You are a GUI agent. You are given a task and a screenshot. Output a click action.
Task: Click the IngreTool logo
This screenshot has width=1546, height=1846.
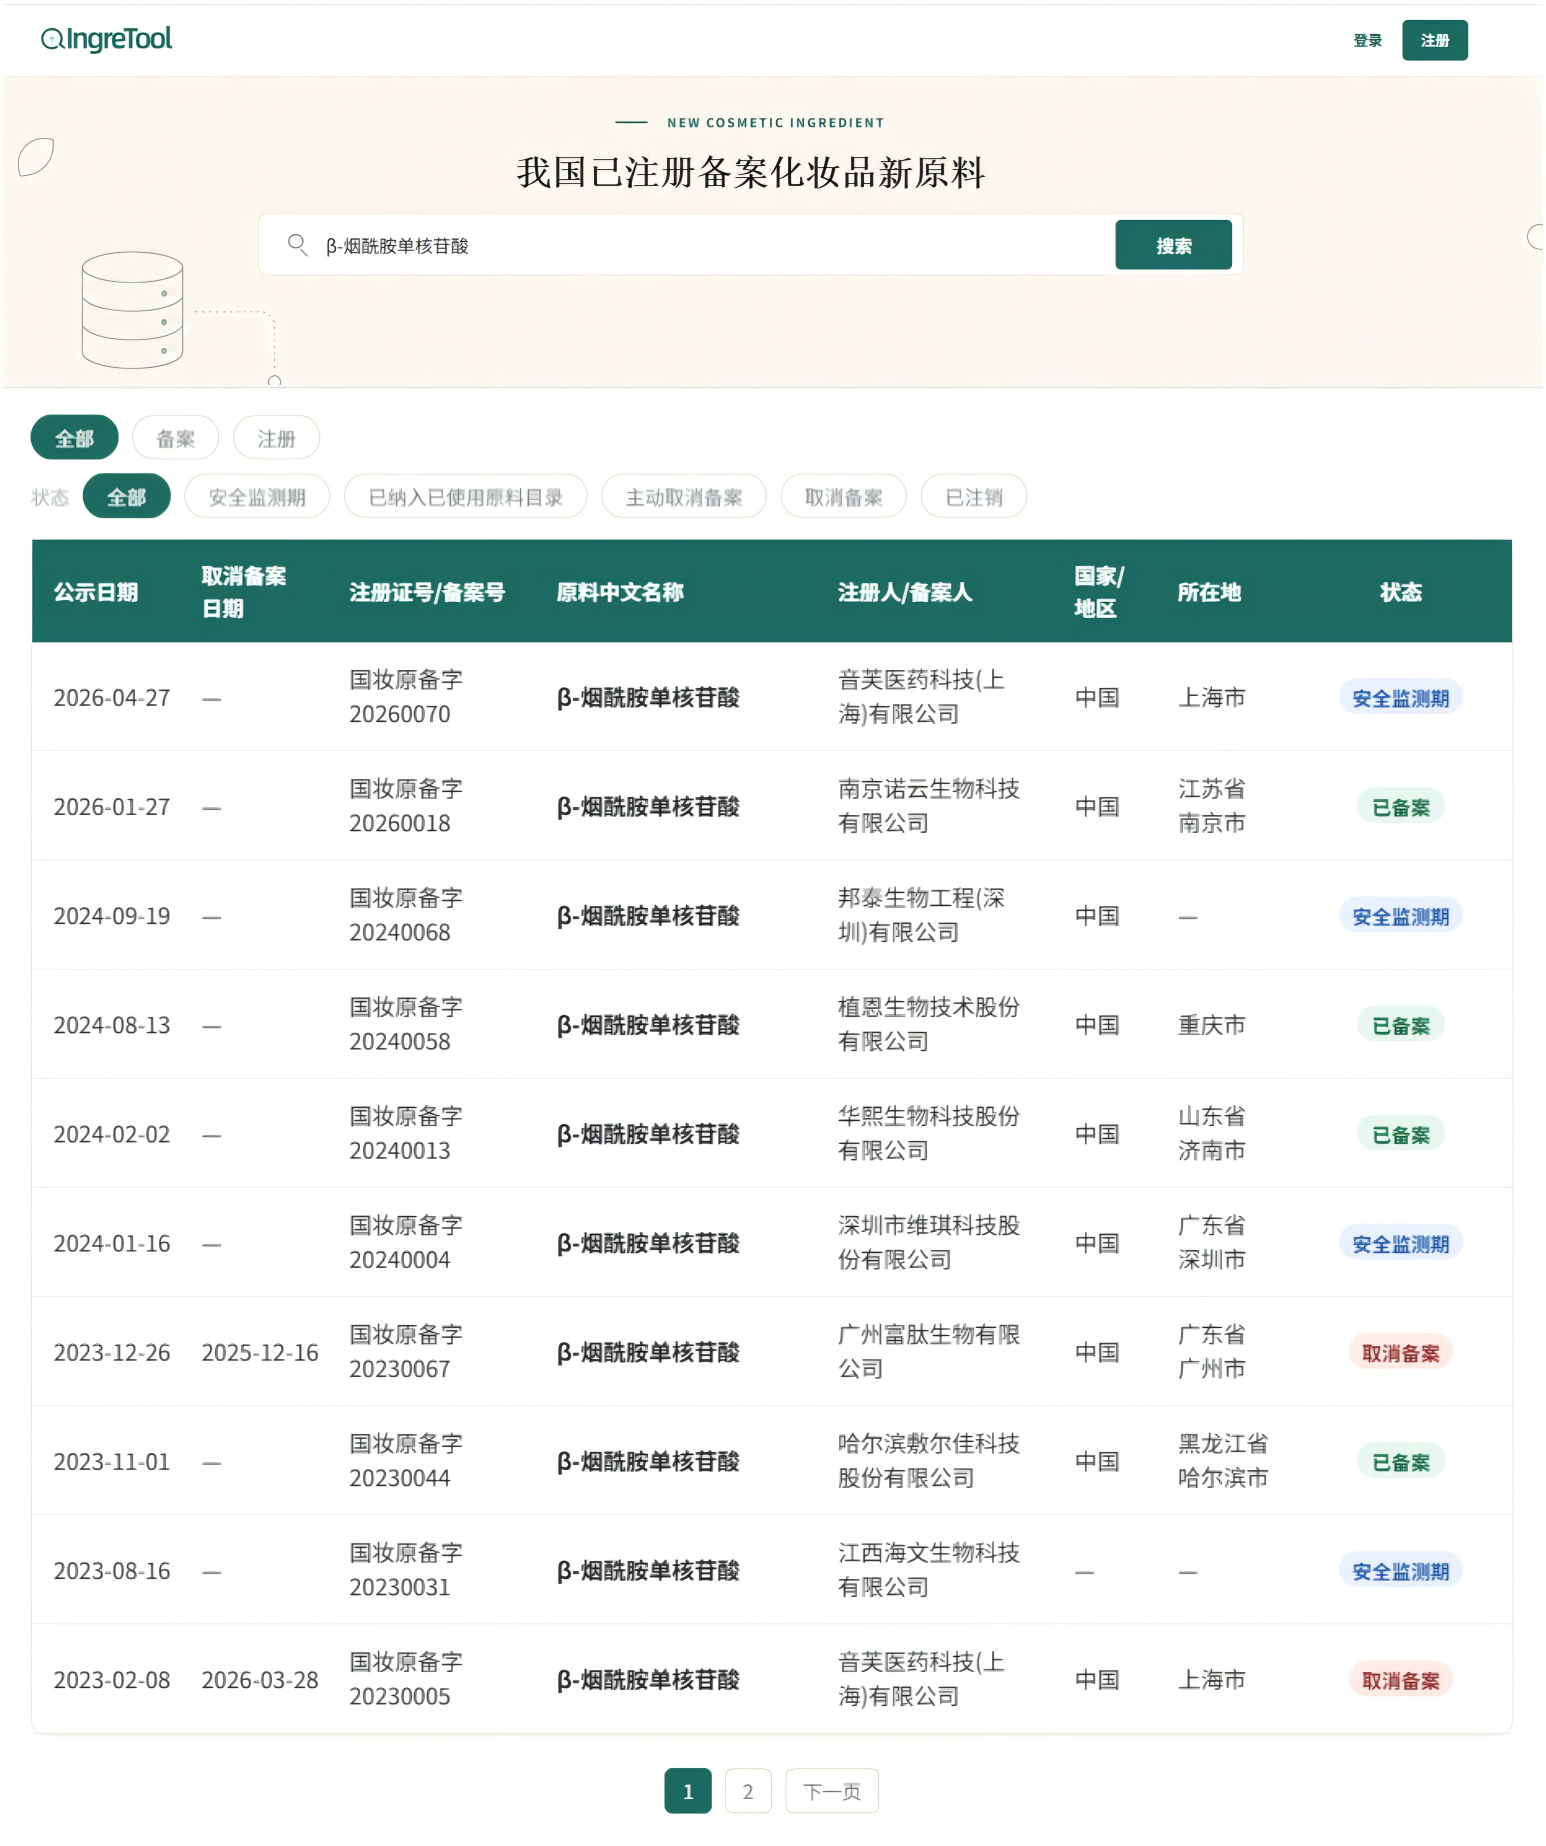click(x=106, y=39)
